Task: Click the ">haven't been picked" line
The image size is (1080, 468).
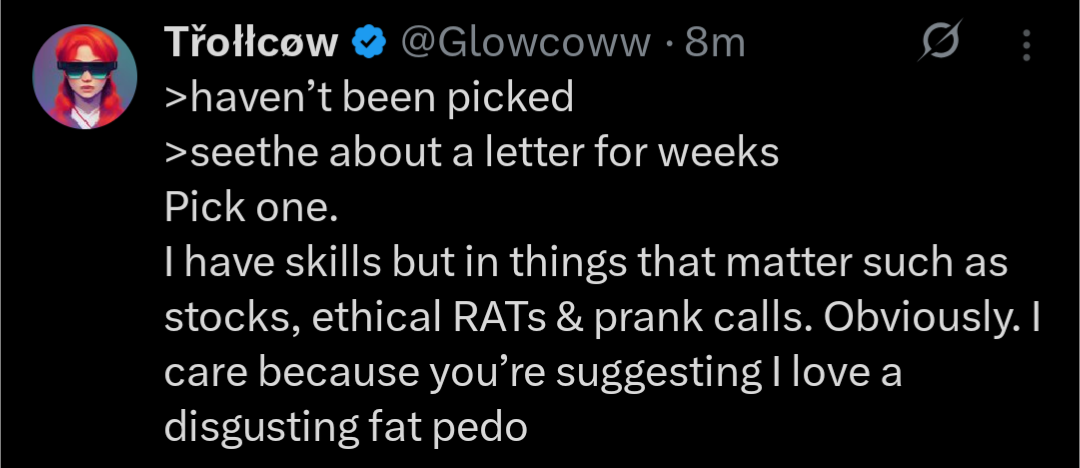Action: click(x=368, y=97)
